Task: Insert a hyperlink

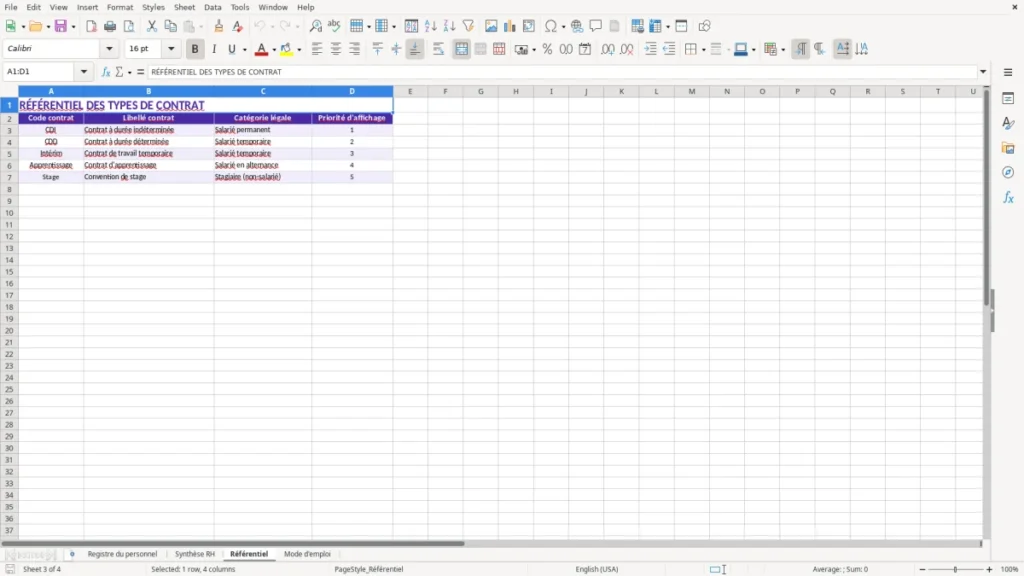Action: pos(577,26)
